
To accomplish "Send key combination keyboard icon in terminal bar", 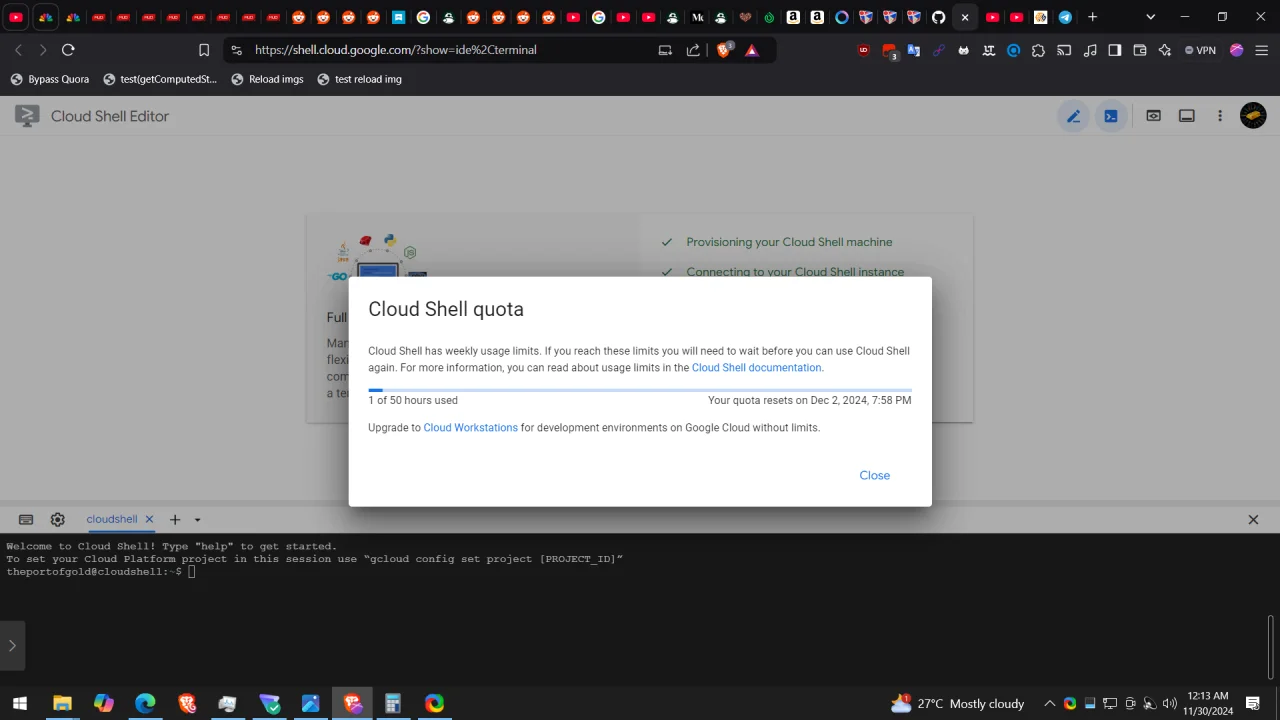I will 26,520.
